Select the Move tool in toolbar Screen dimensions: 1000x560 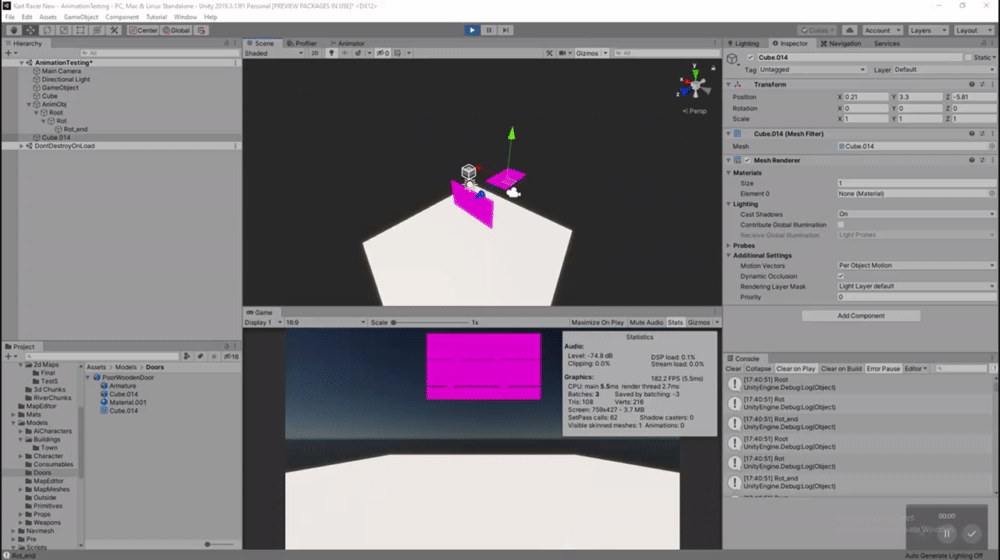tap(30, 30)
